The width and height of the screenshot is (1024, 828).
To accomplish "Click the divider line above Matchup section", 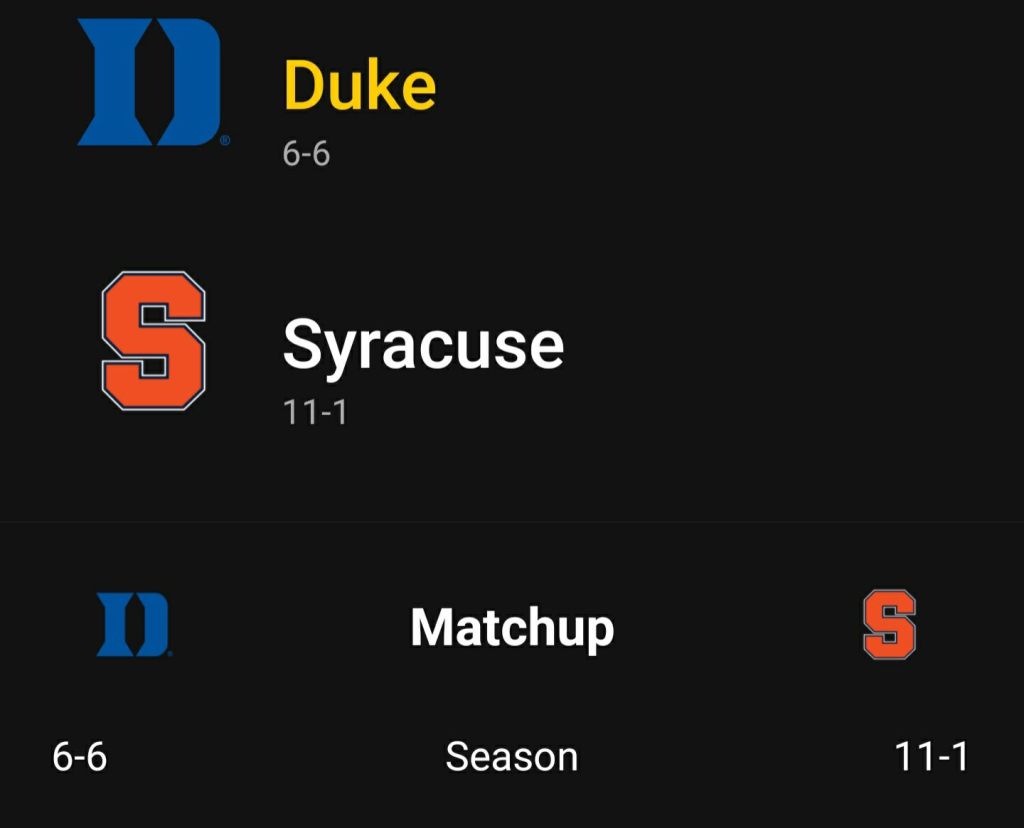I will coord(512,522).
